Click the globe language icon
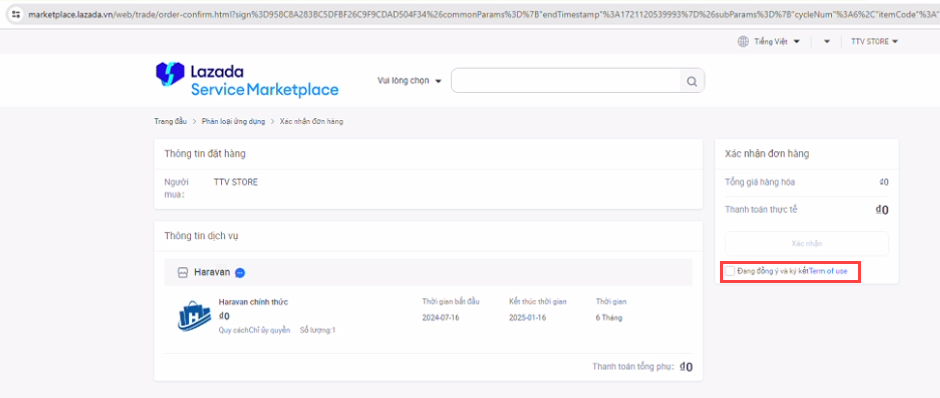Screen dimensions: 940x398 tap(743, 41)
